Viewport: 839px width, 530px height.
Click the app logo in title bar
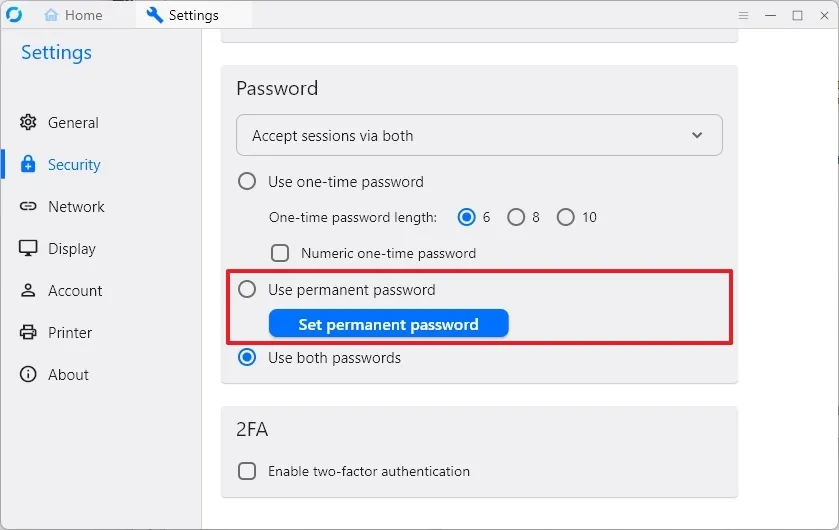tap(14, 15)
